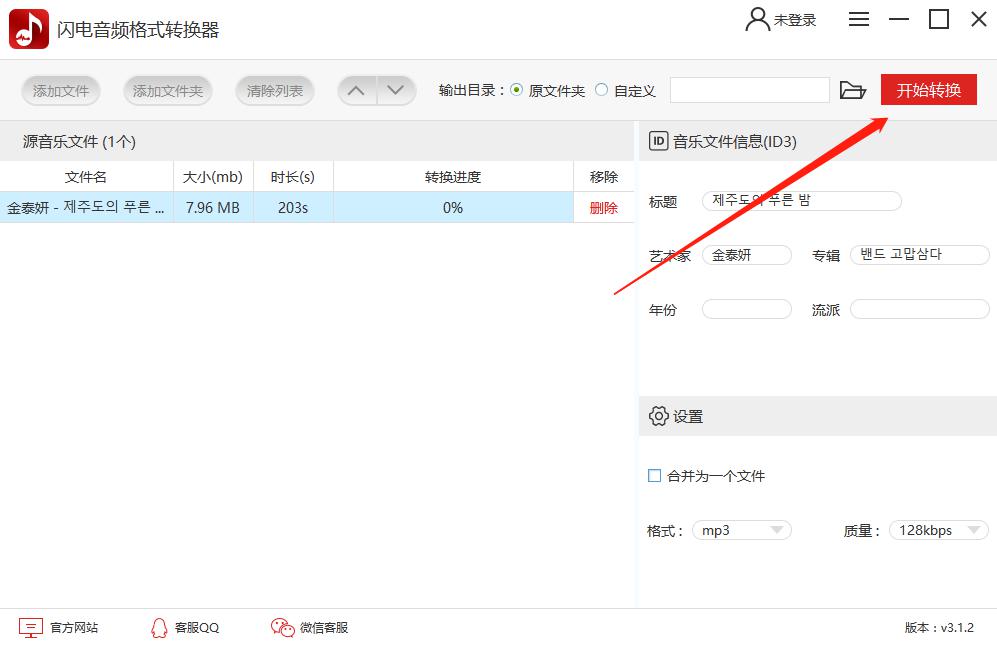The image size is (997, 646).
Task: Click the 未登录 user account icon
Action: click(x=756, y=19)
